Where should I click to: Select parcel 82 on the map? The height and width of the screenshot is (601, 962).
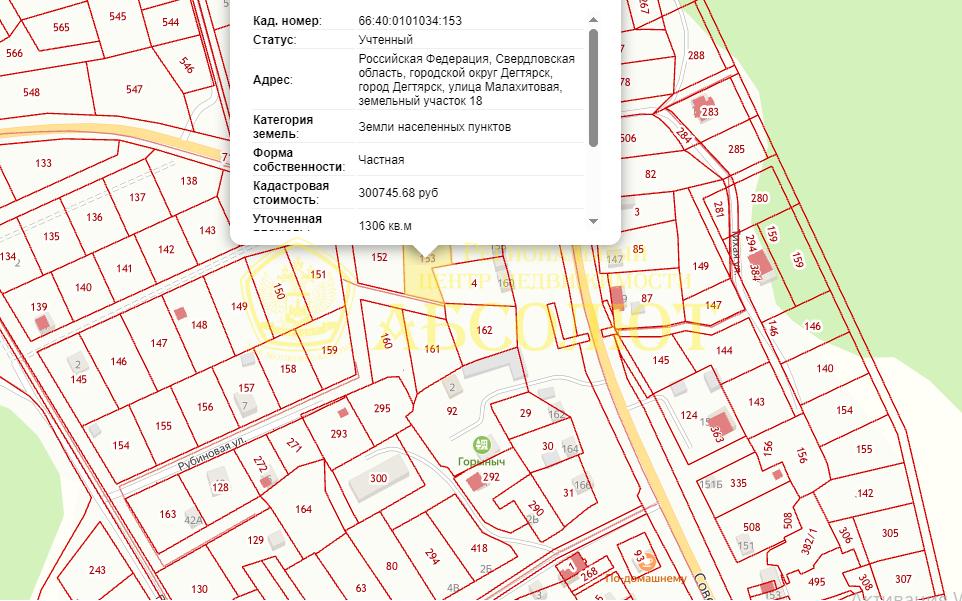(x=651, y=174)
